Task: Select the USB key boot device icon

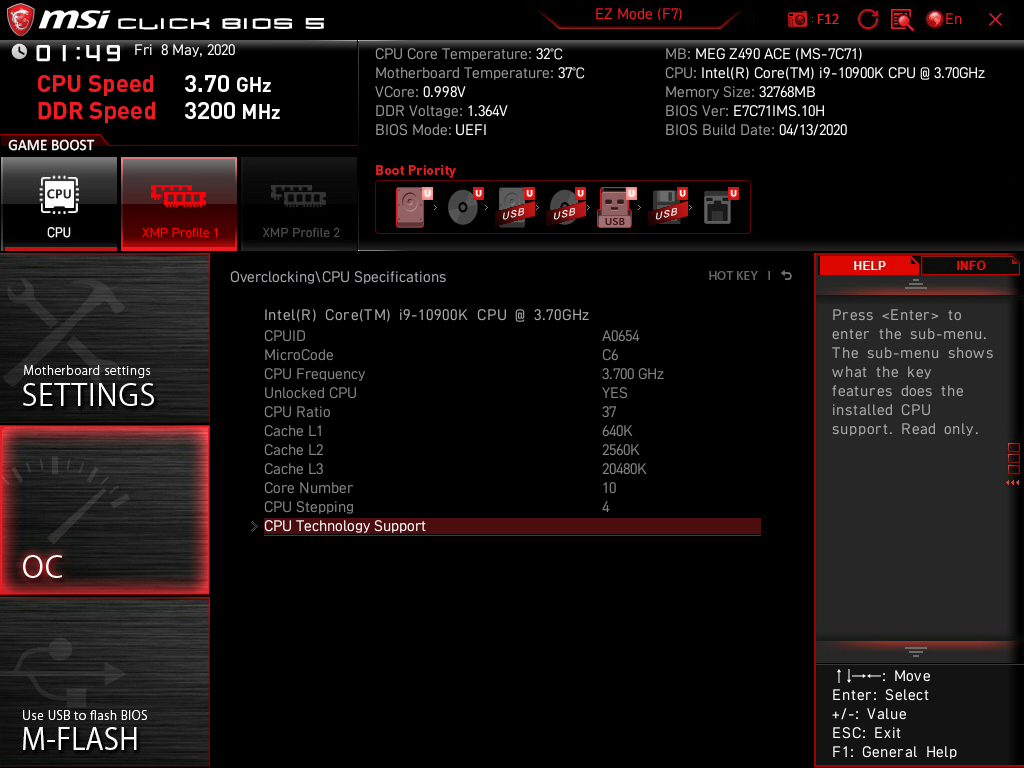Action: point(616,207)
